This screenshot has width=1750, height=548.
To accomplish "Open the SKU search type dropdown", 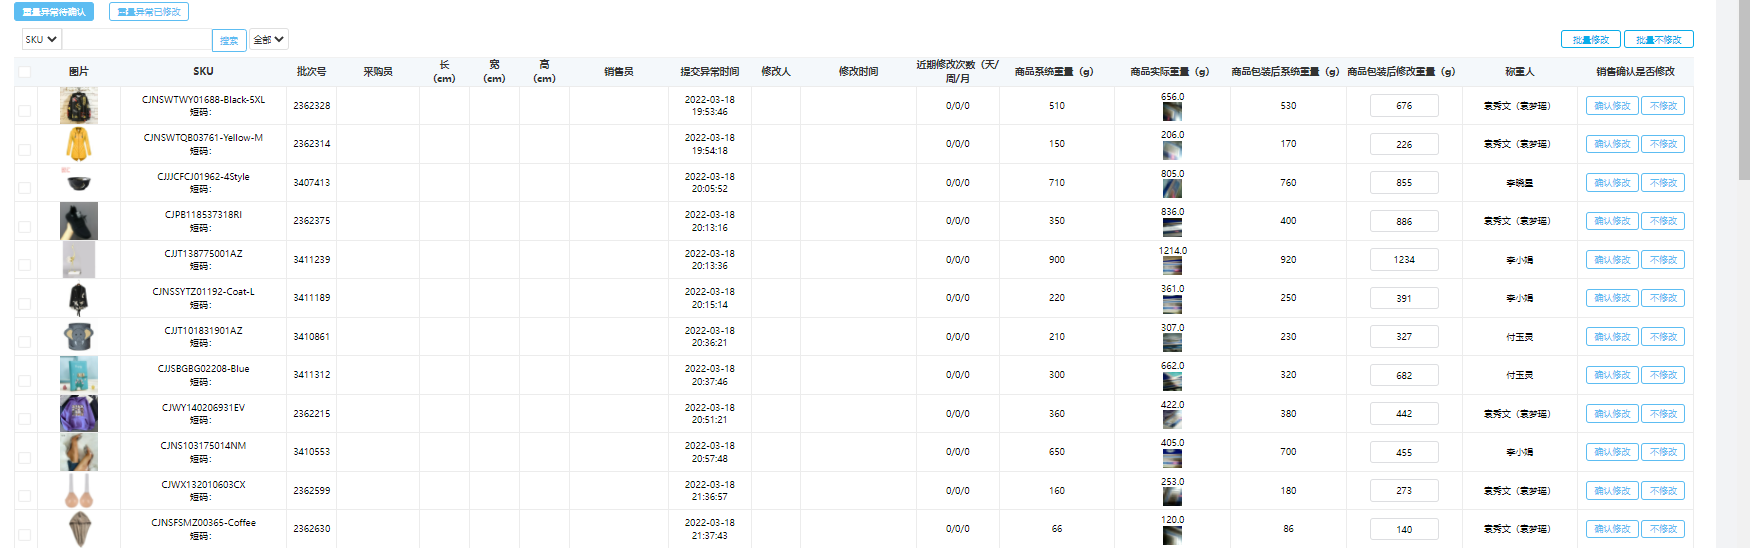I will 41,39.
